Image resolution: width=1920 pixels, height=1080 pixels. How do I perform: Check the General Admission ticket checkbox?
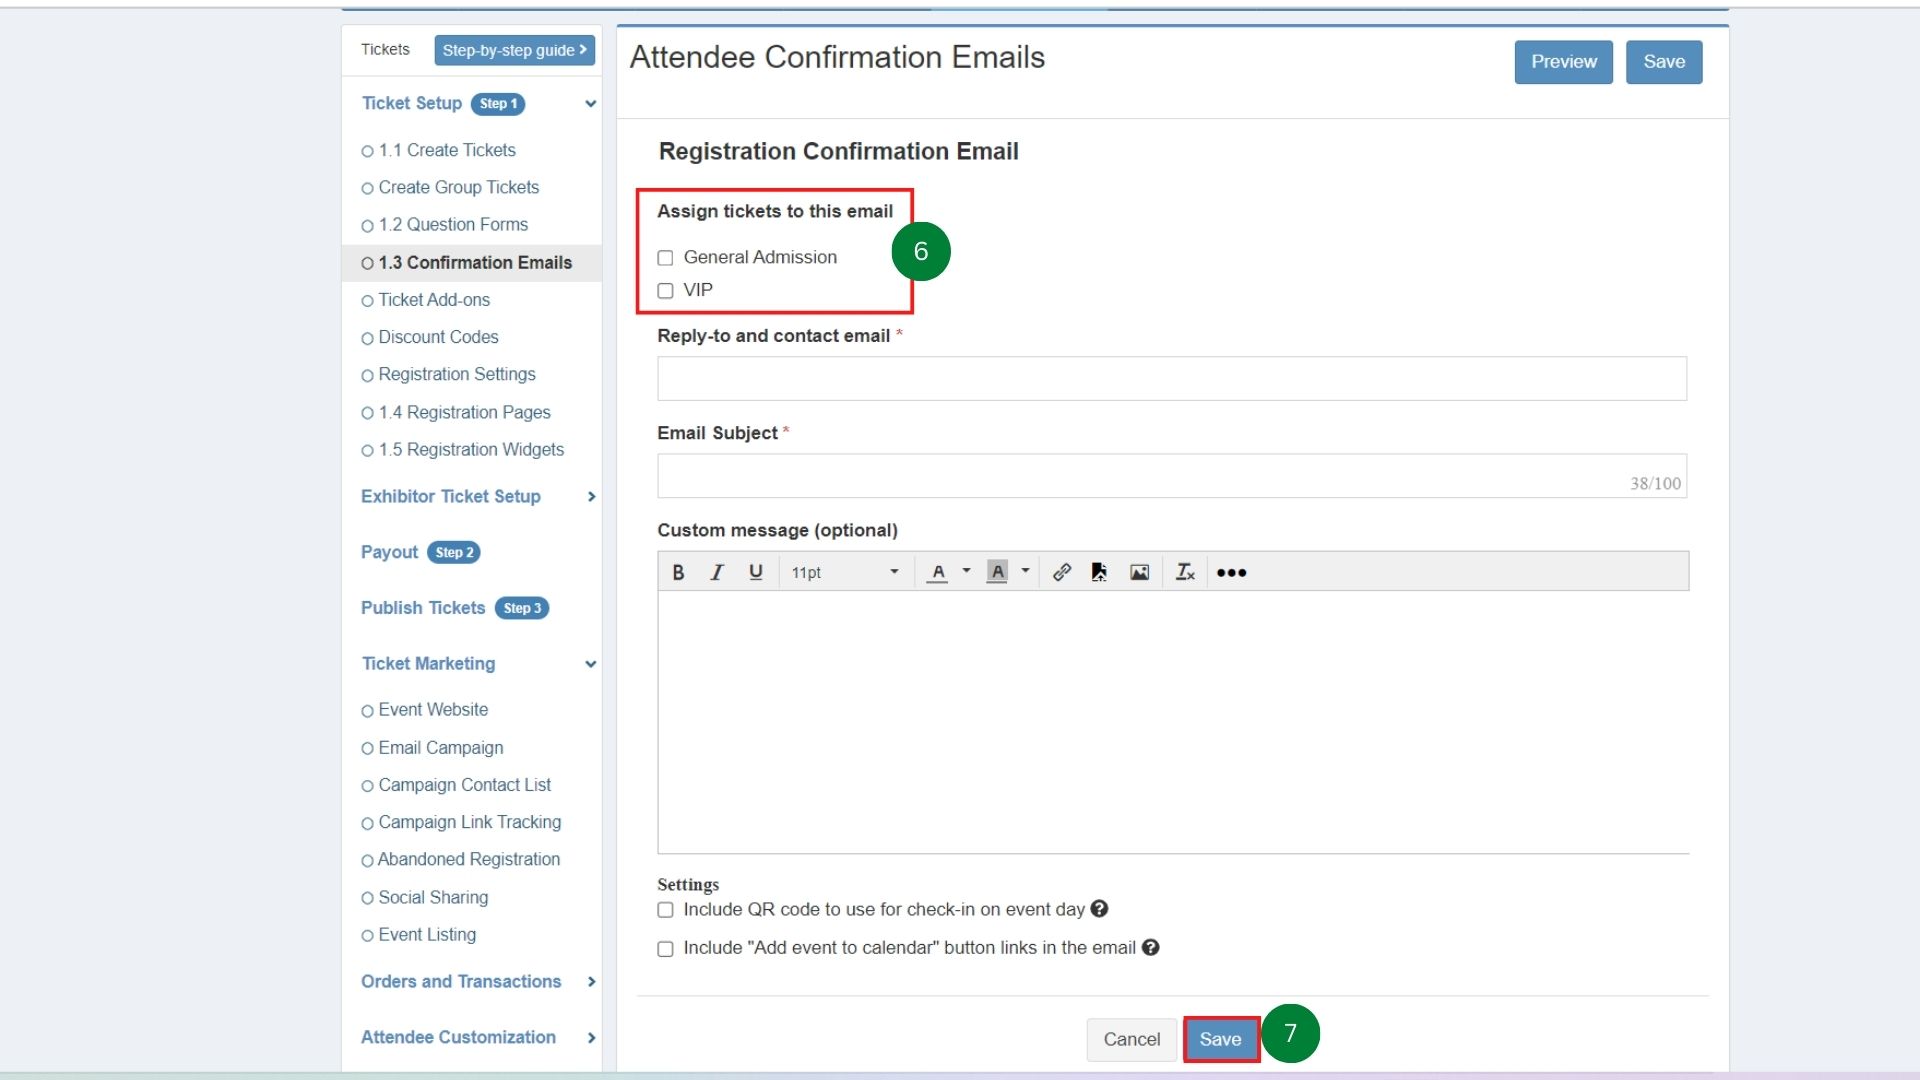665,258
